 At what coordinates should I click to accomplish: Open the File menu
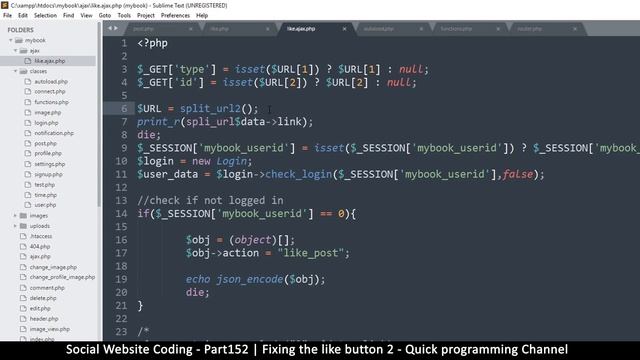click(7, 16)
